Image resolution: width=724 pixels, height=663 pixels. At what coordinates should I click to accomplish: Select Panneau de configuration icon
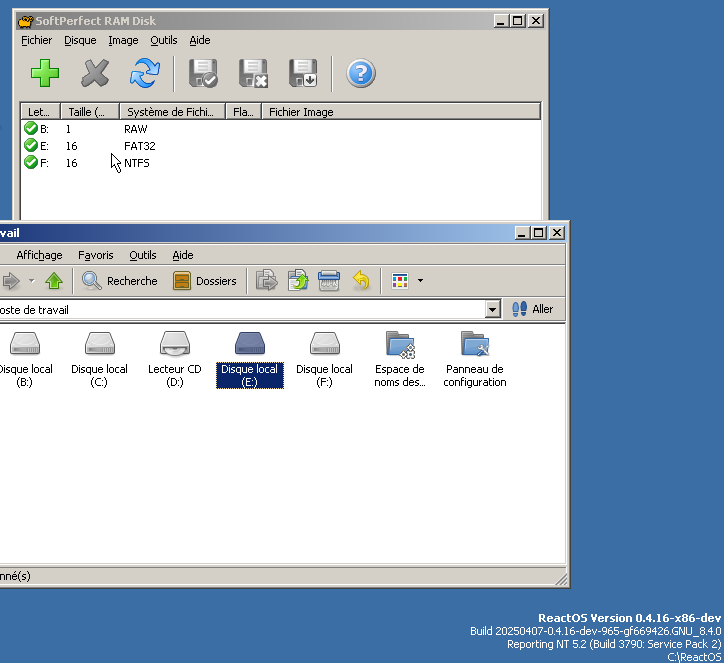[x=475, y=344]
